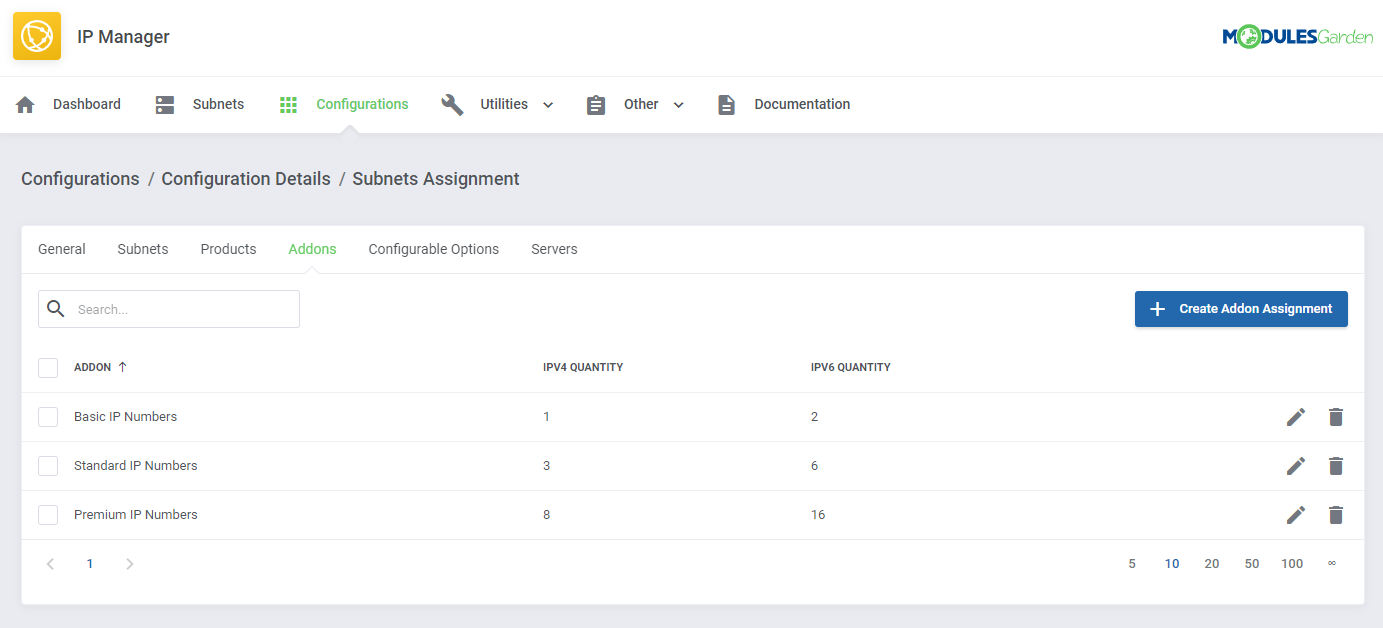Delete the Premium IP Numbers addon via trash icon
The width and height of the screenshot is (1383, 628).
[x=1336, y=514]
